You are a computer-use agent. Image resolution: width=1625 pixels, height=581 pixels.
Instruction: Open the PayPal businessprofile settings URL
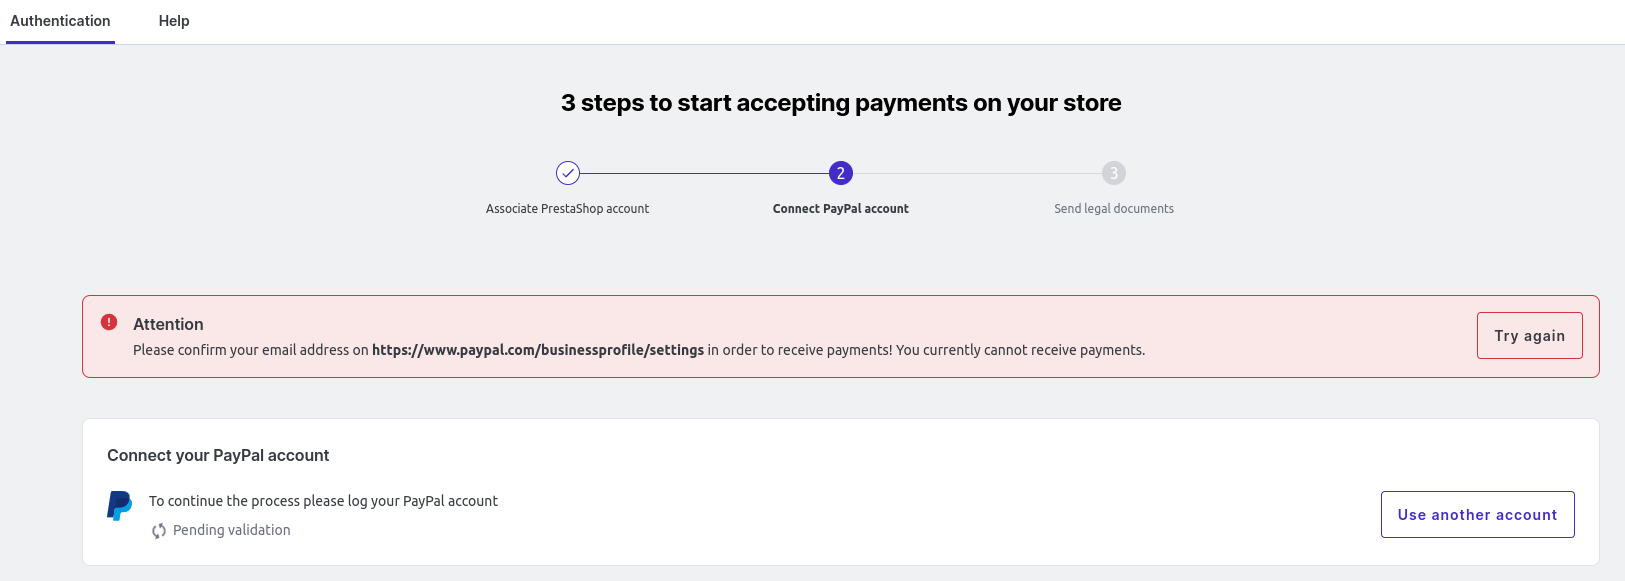[x=538, y=350]
